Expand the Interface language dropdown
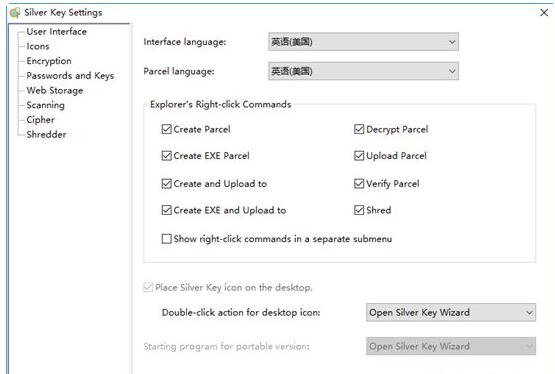This screenshot has height=374, width=555. pos(363,42)
